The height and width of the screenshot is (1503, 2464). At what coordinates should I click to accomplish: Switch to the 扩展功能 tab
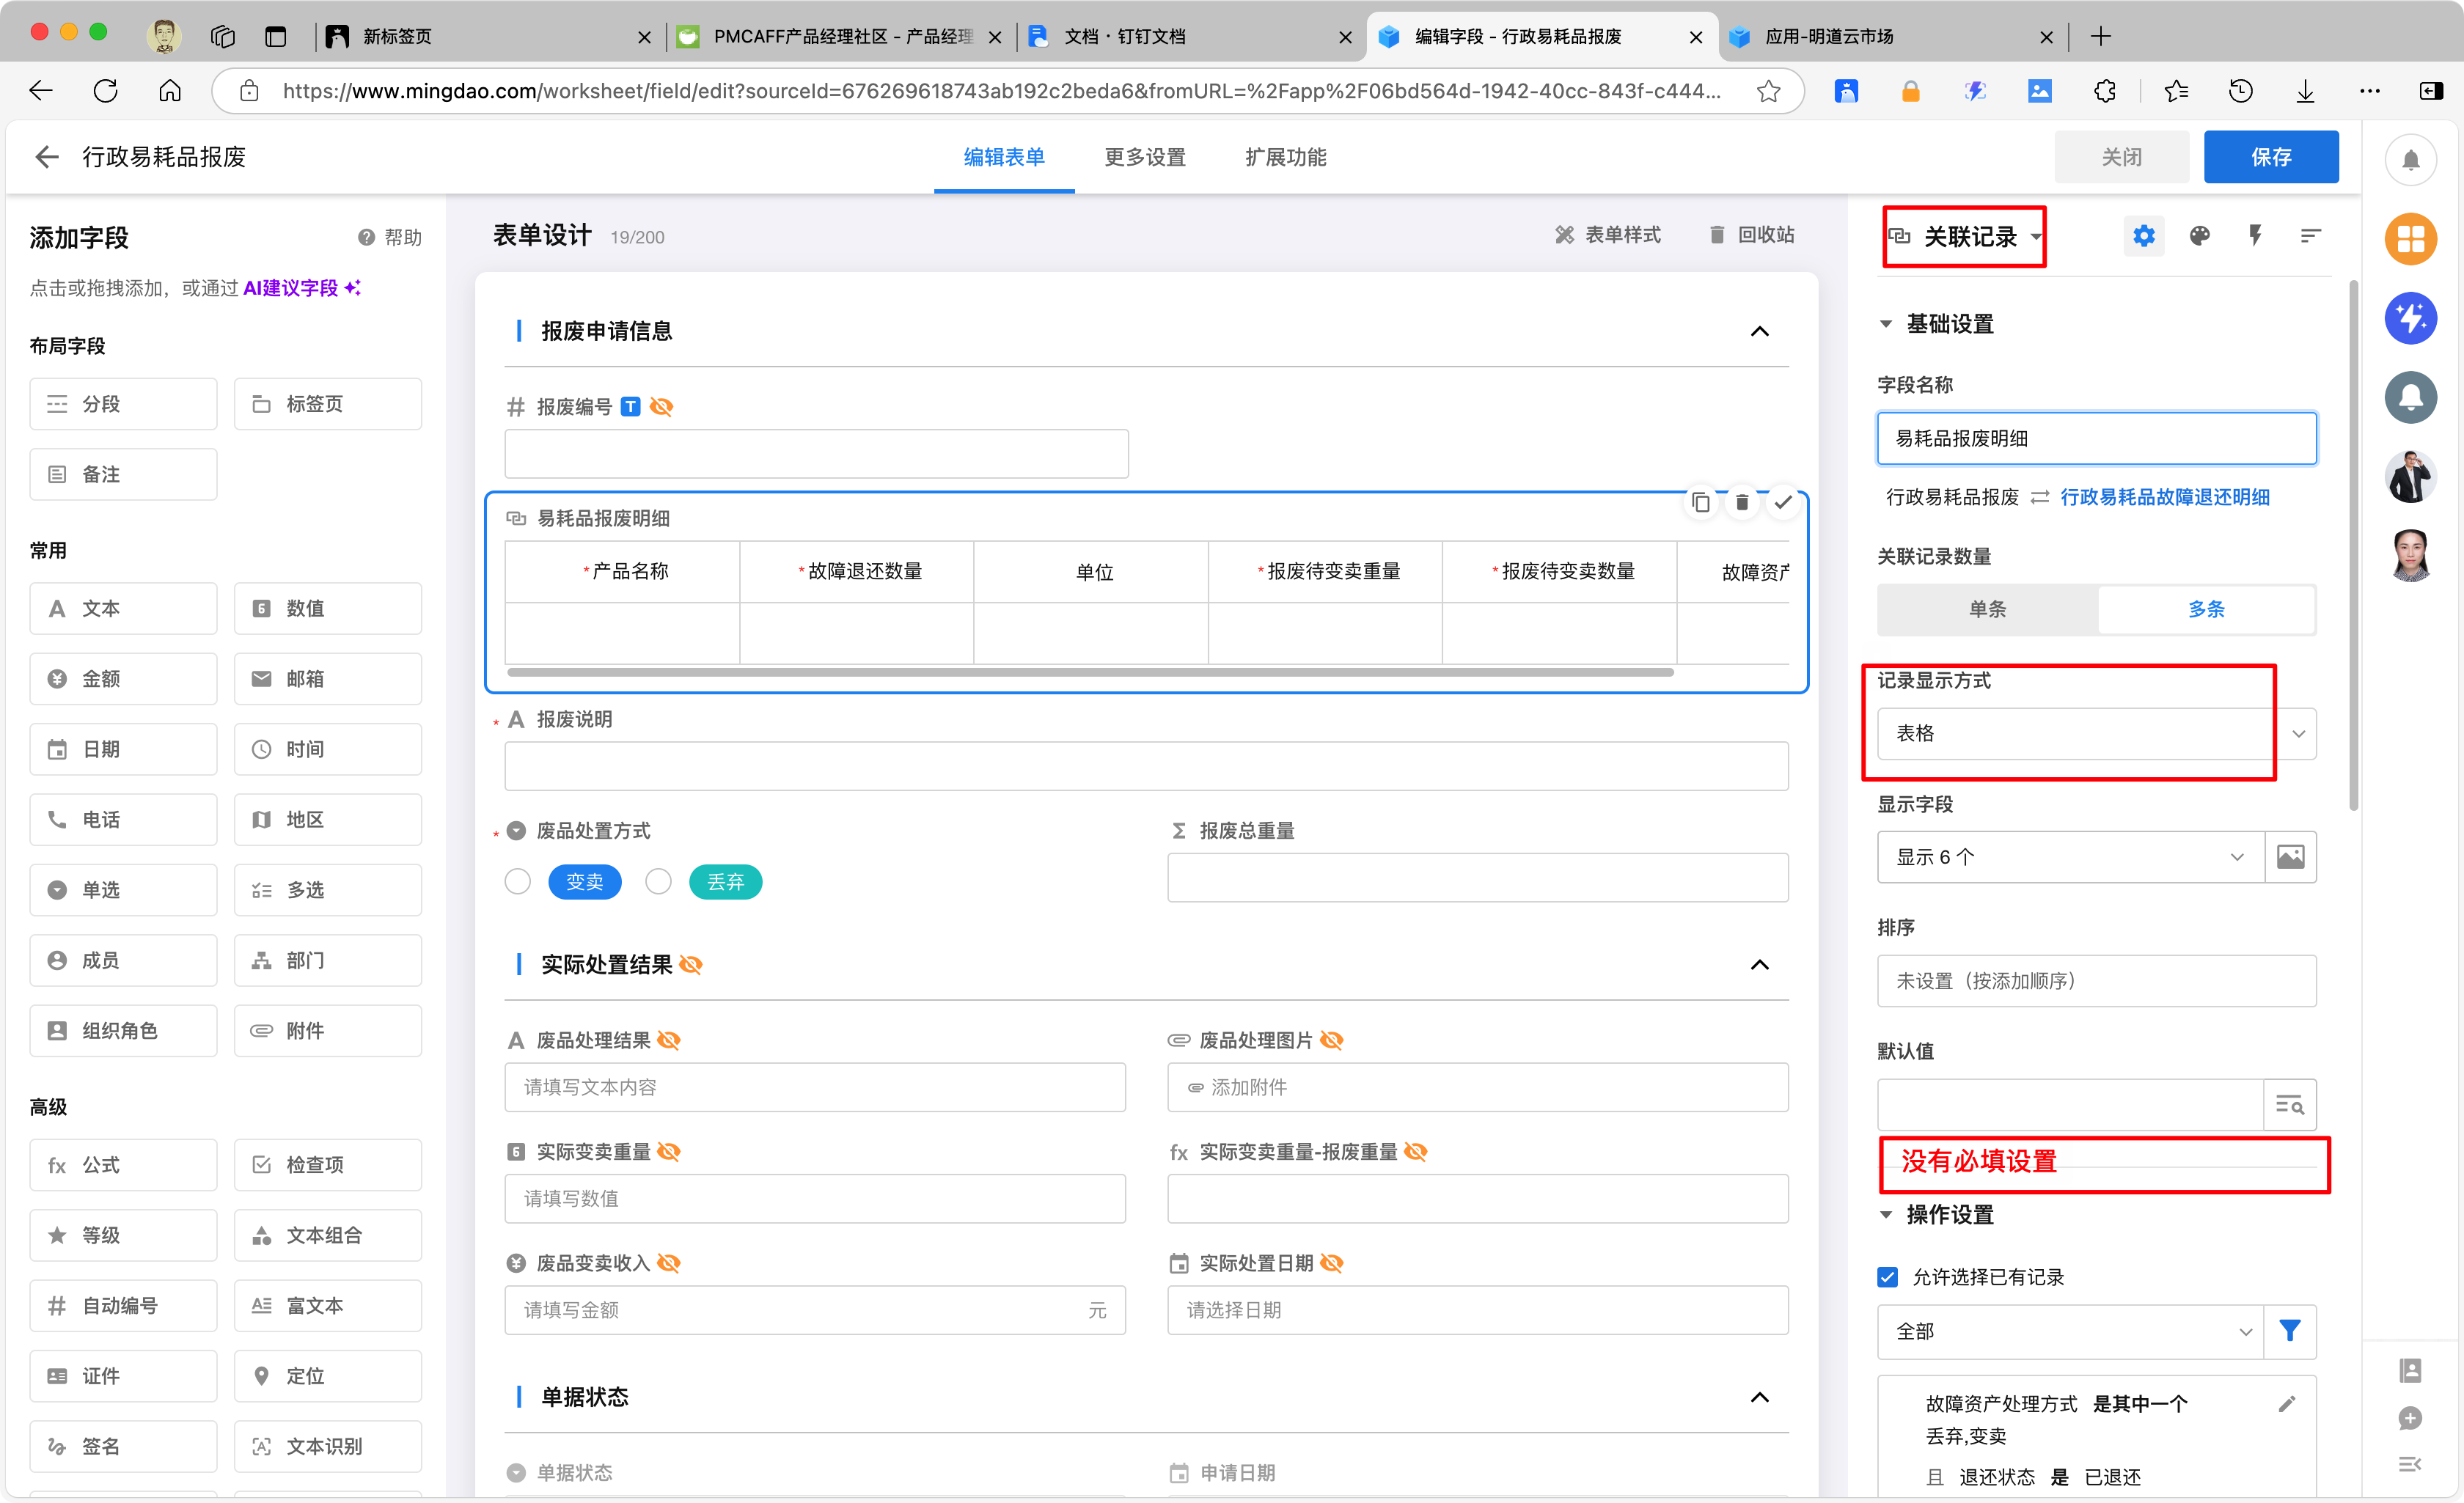click(1285, 157)
